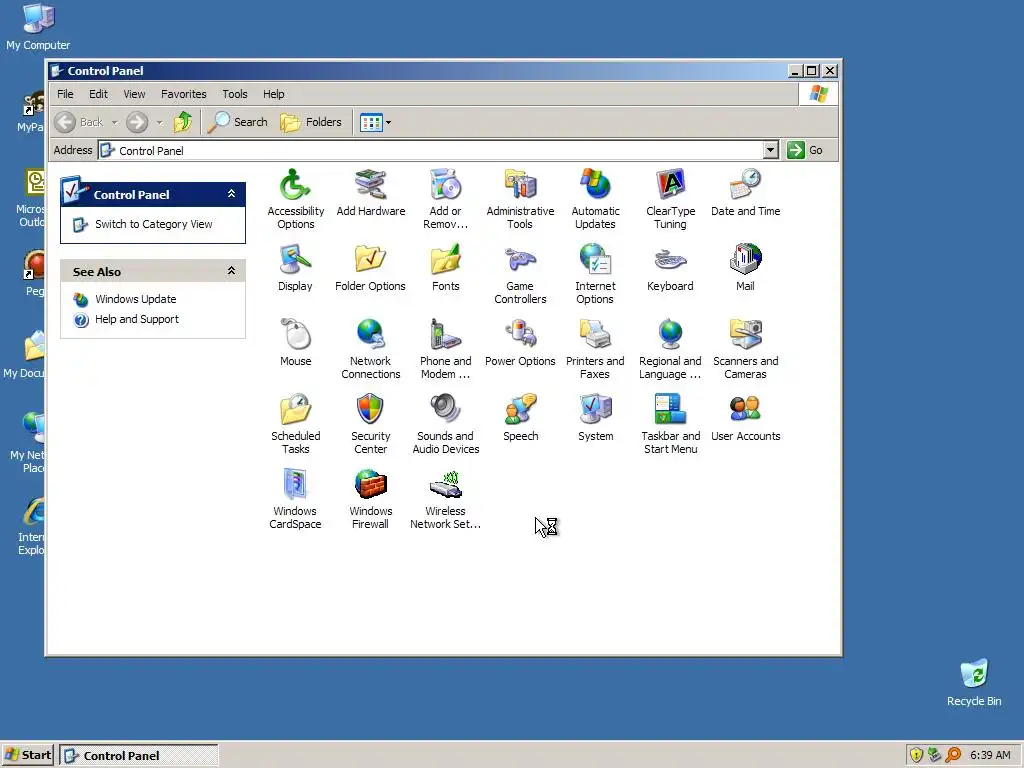The width and height of the screenshot is (1024, 768).
Task: Open the Tools menu
Action: click(234, 94)
